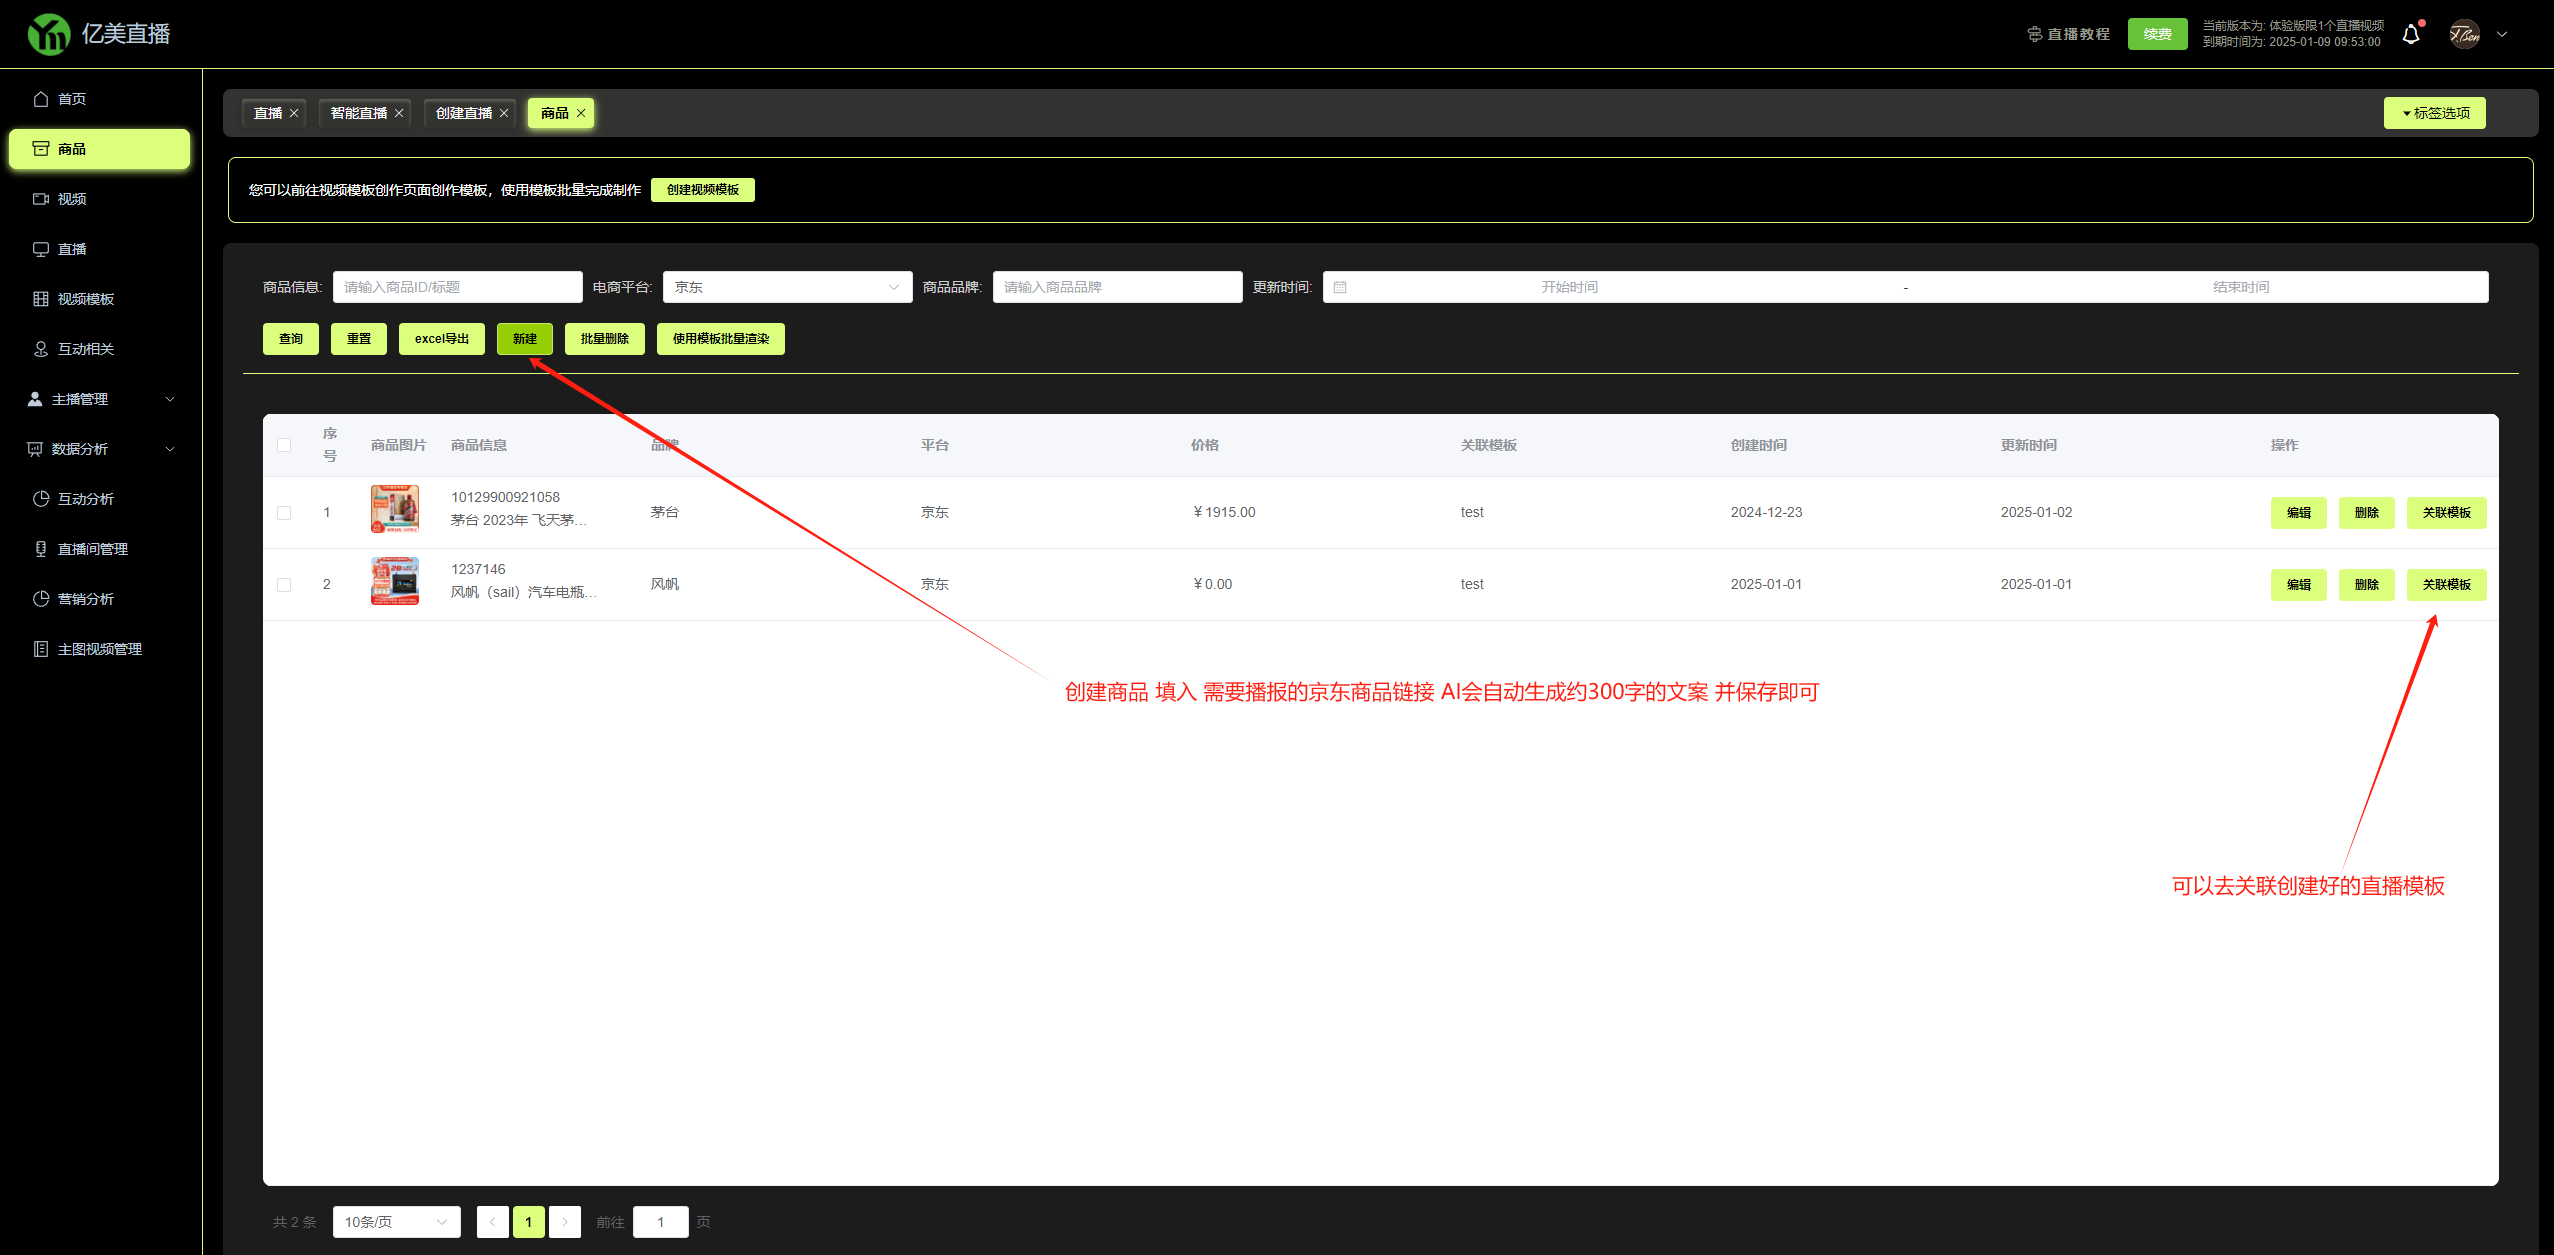2554x1255 pixels.
Task: Open the 电商平台 京东 dropdown
Action: click(787, 287)
